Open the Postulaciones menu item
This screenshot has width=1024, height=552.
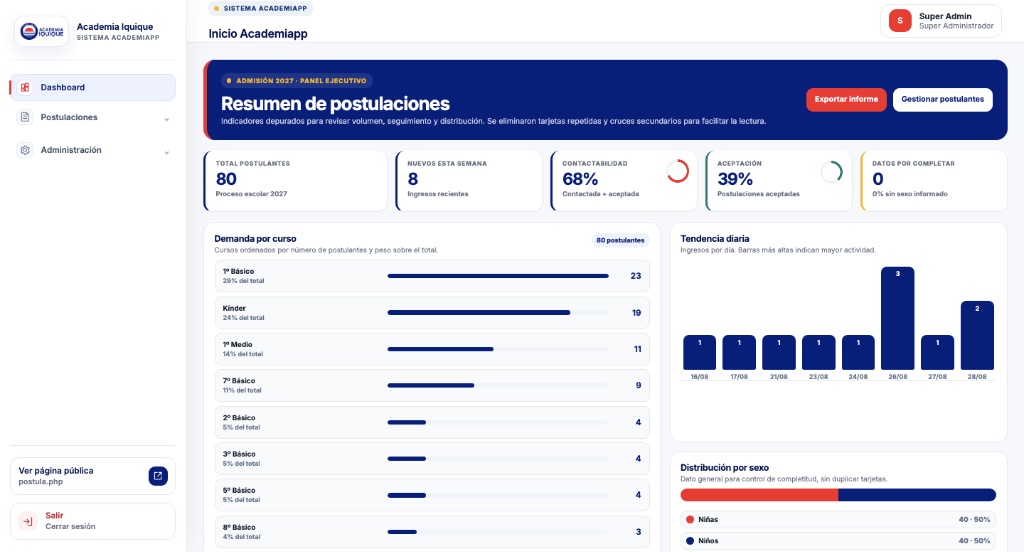pyautogui.click(x=93, y=118)
